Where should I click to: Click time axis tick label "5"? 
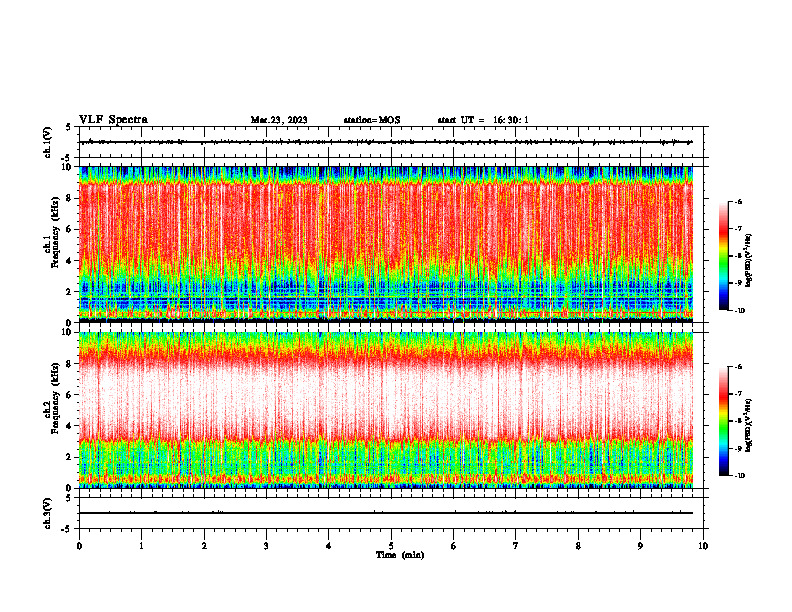click(x=391, y=546)
